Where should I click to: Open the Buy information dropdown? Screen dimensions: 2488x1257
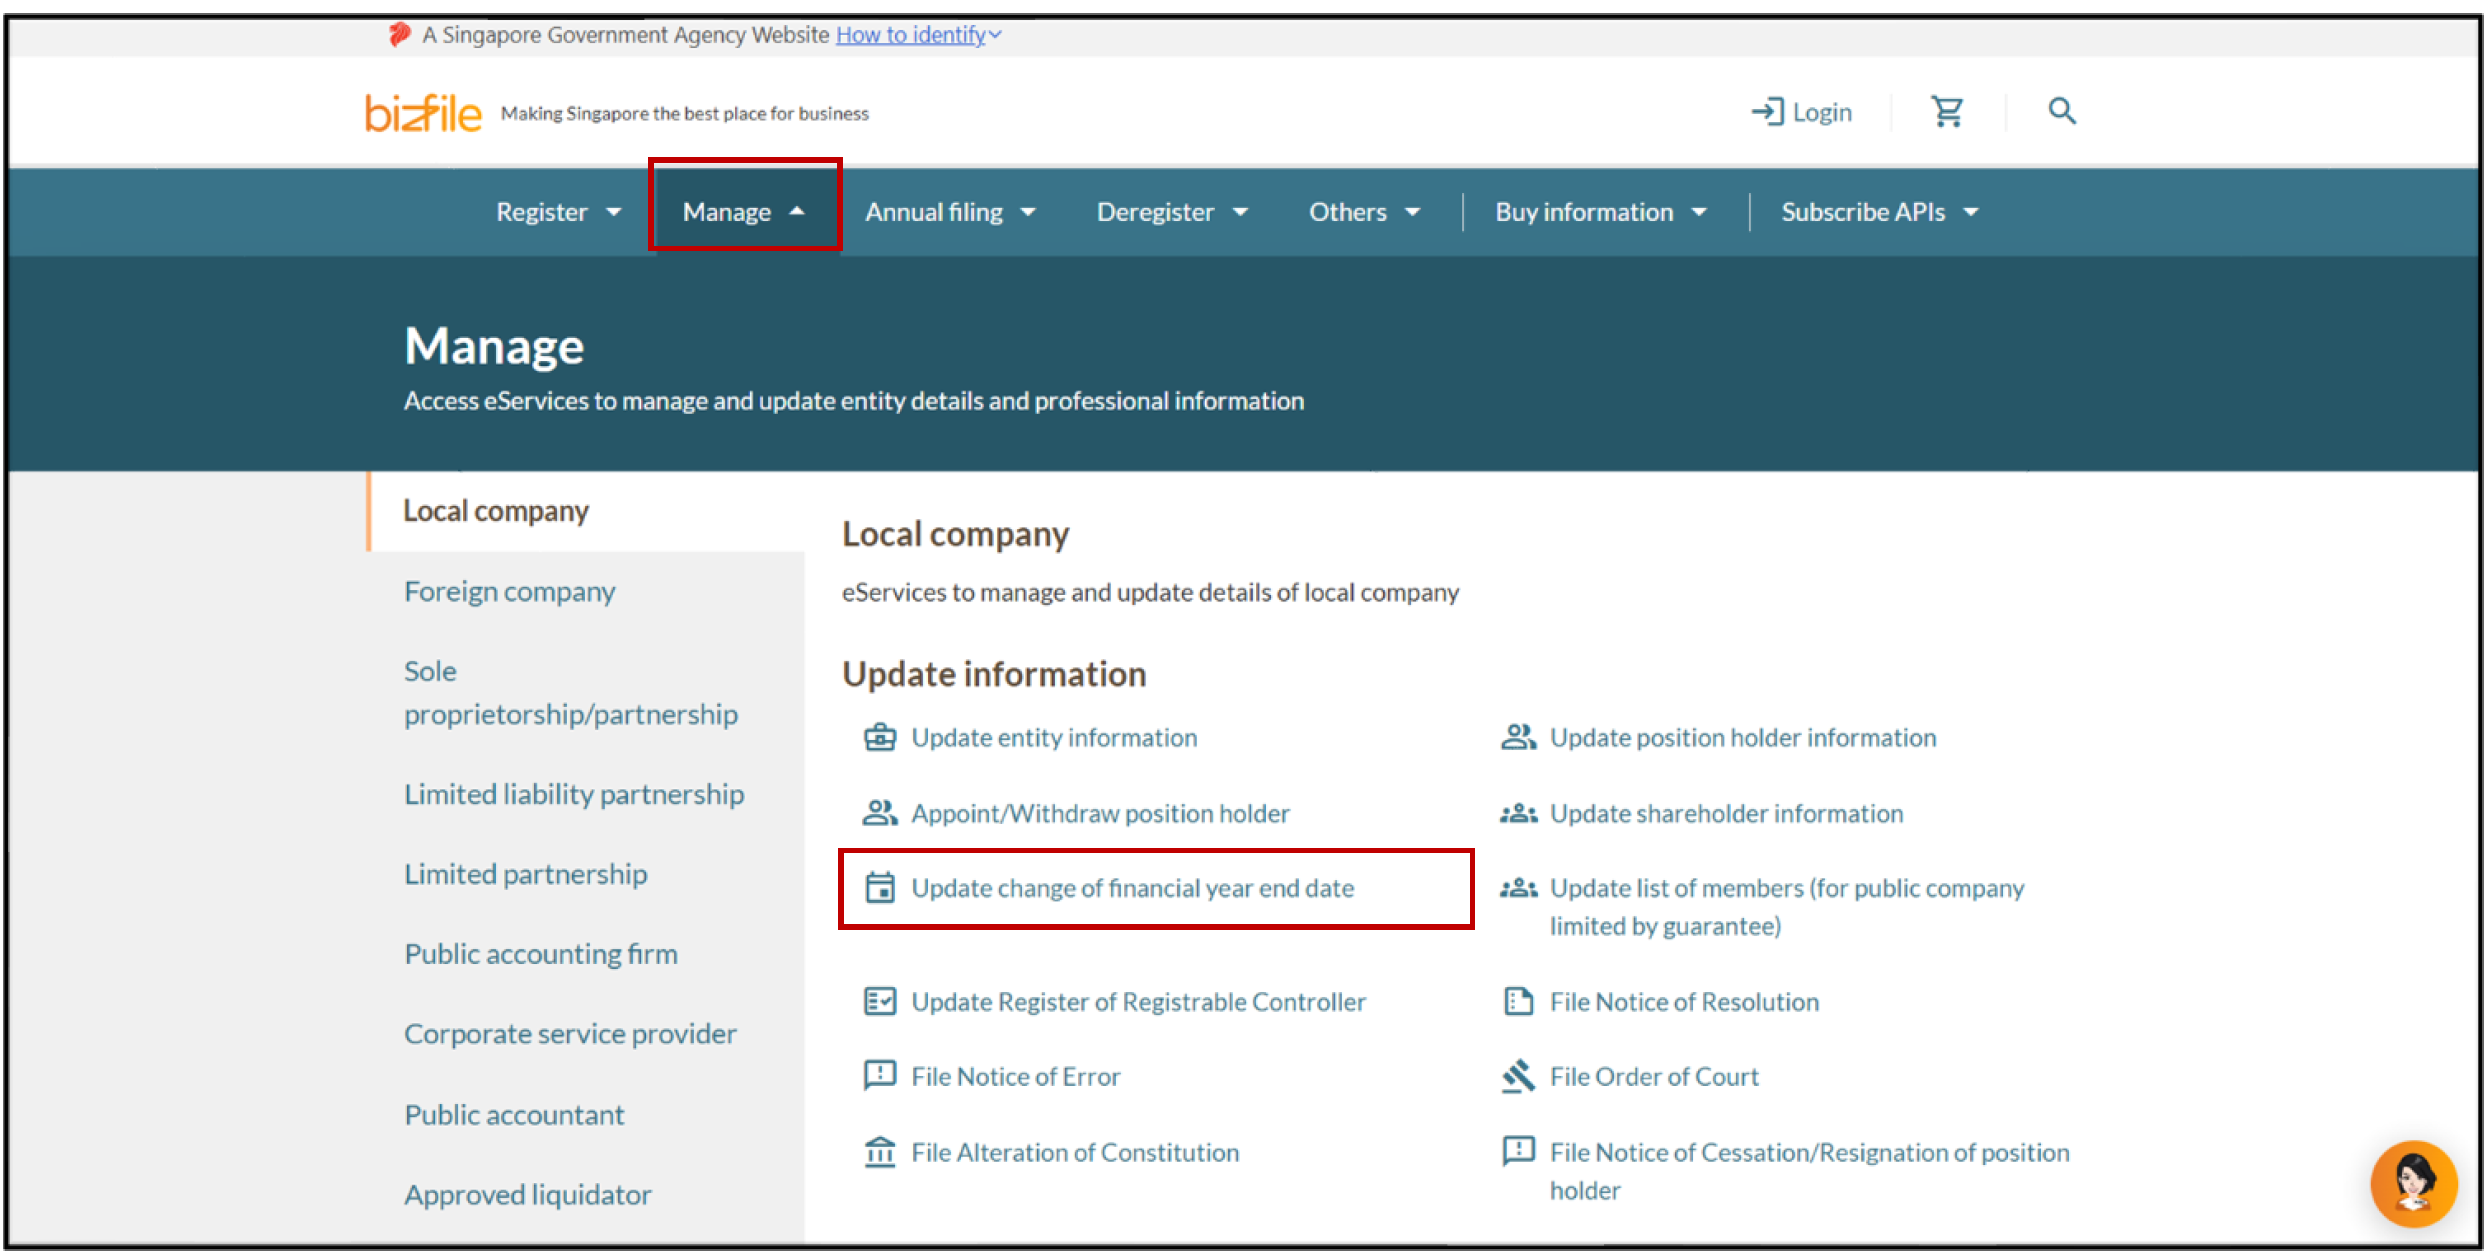[1599, 212]
